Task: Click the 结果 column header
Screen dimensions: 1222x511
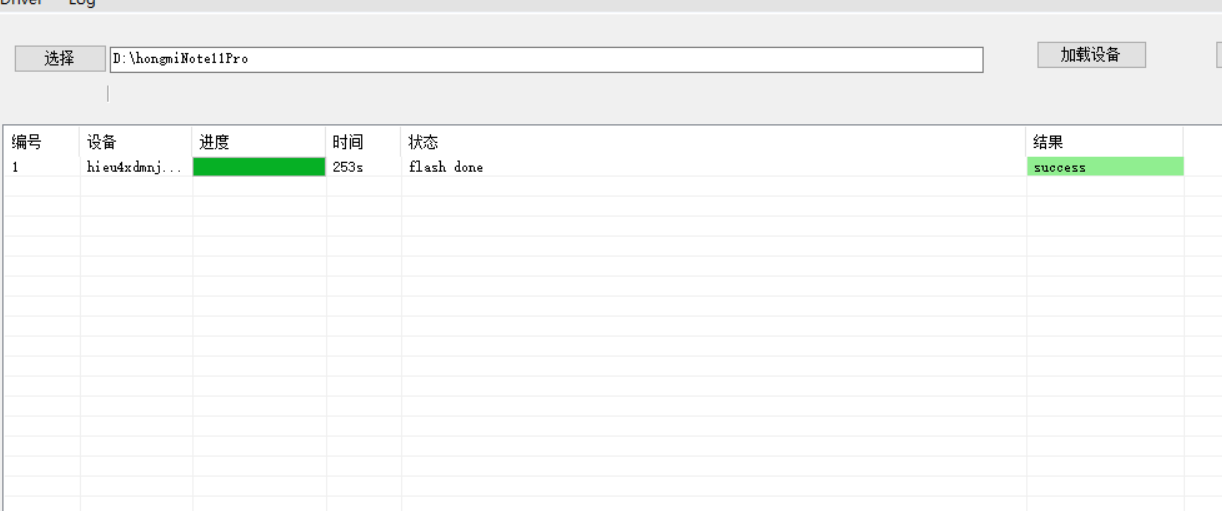Action: coord(1105,142)
